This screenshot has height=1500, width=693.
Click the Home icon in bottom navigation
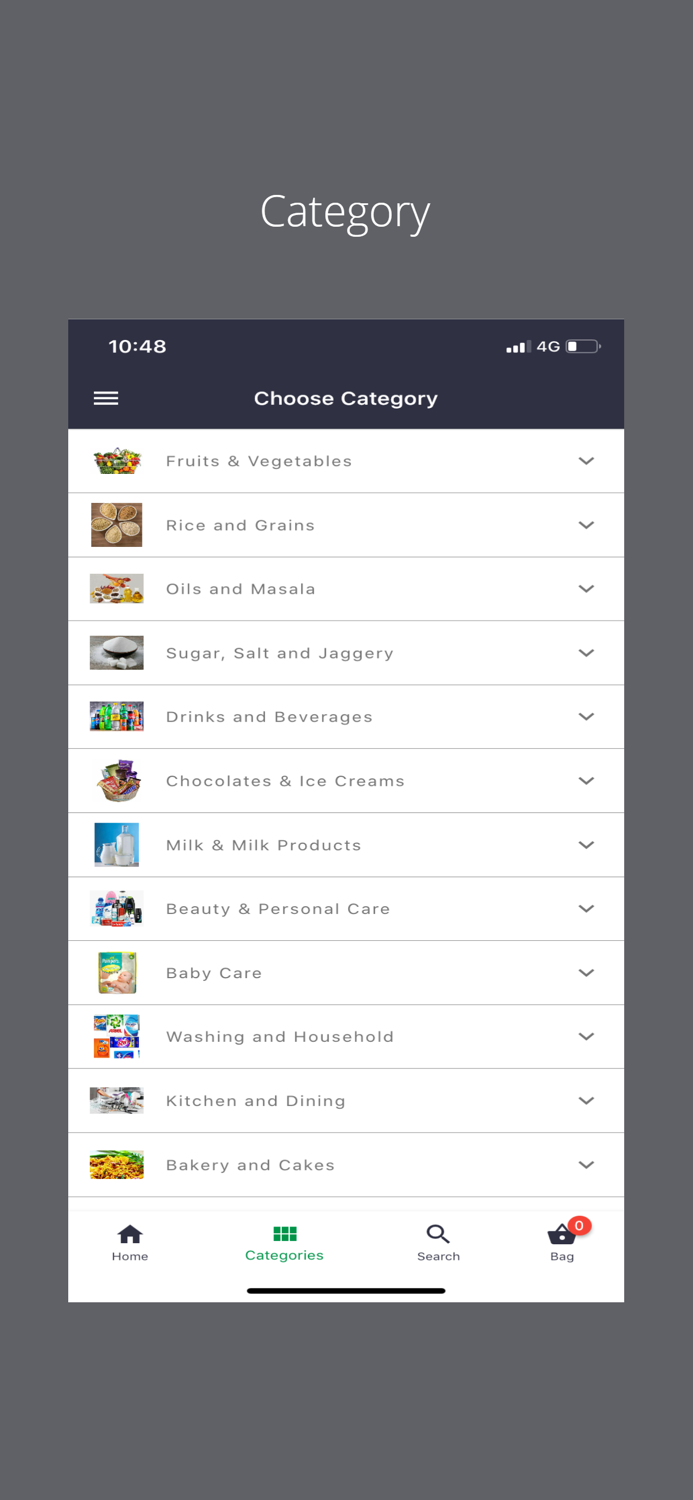click(129, 1235)
